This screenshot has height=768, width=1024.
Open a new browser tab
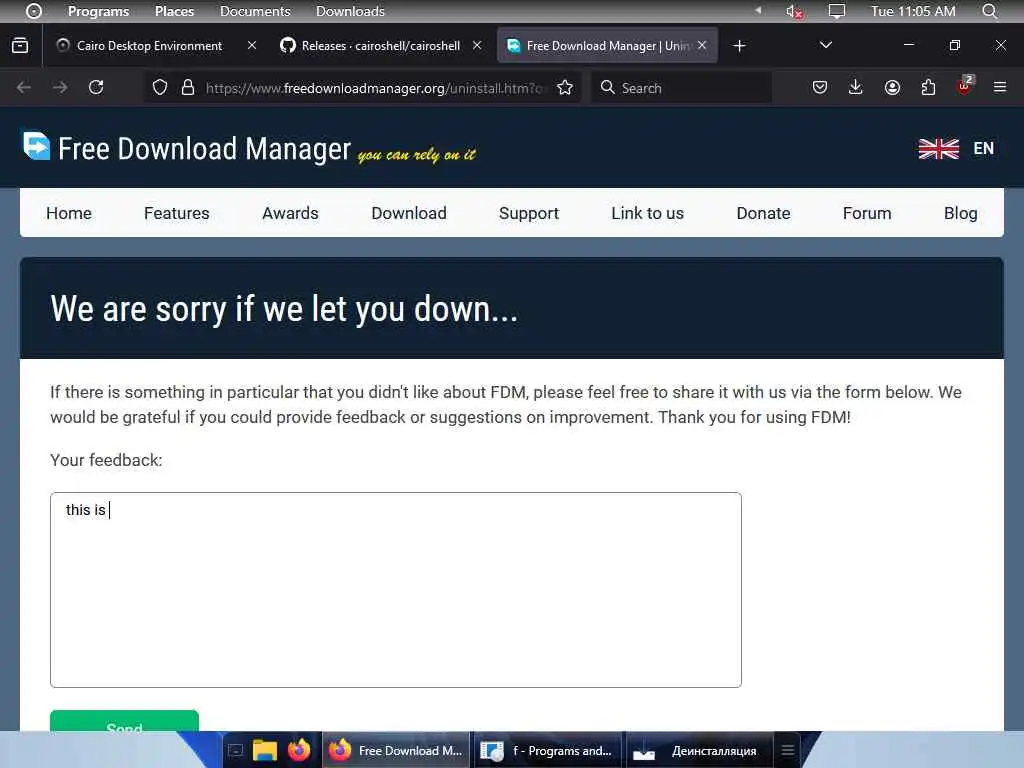pyautogui.click(x=739, y=46)
